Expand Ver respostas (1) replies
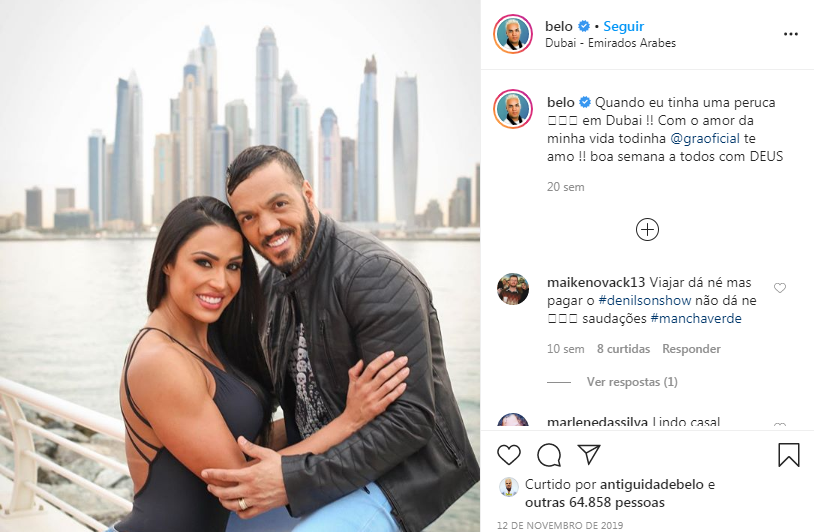The height and width of the screenshot is (532, 814). coord(632,382)
